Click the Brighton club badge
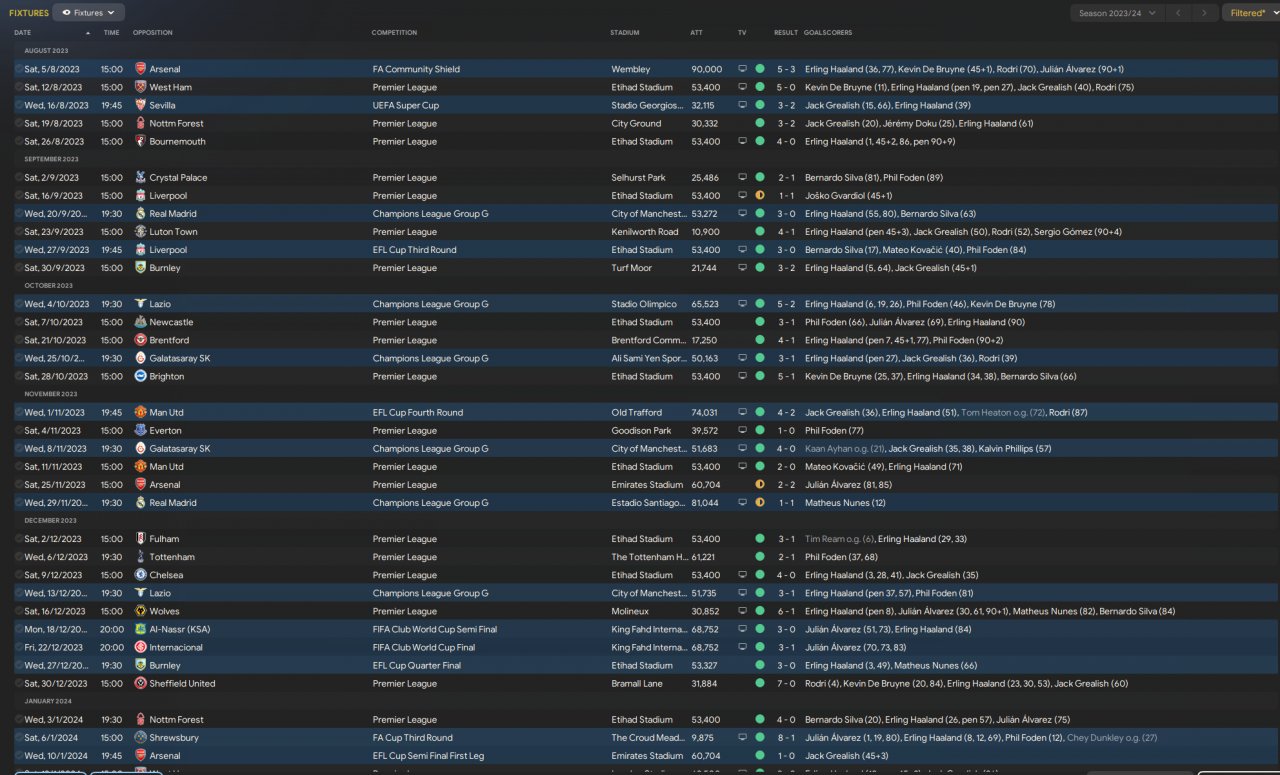Image resolution: width=1280 pixels, height=775 pixels. [x=141, y=376]
